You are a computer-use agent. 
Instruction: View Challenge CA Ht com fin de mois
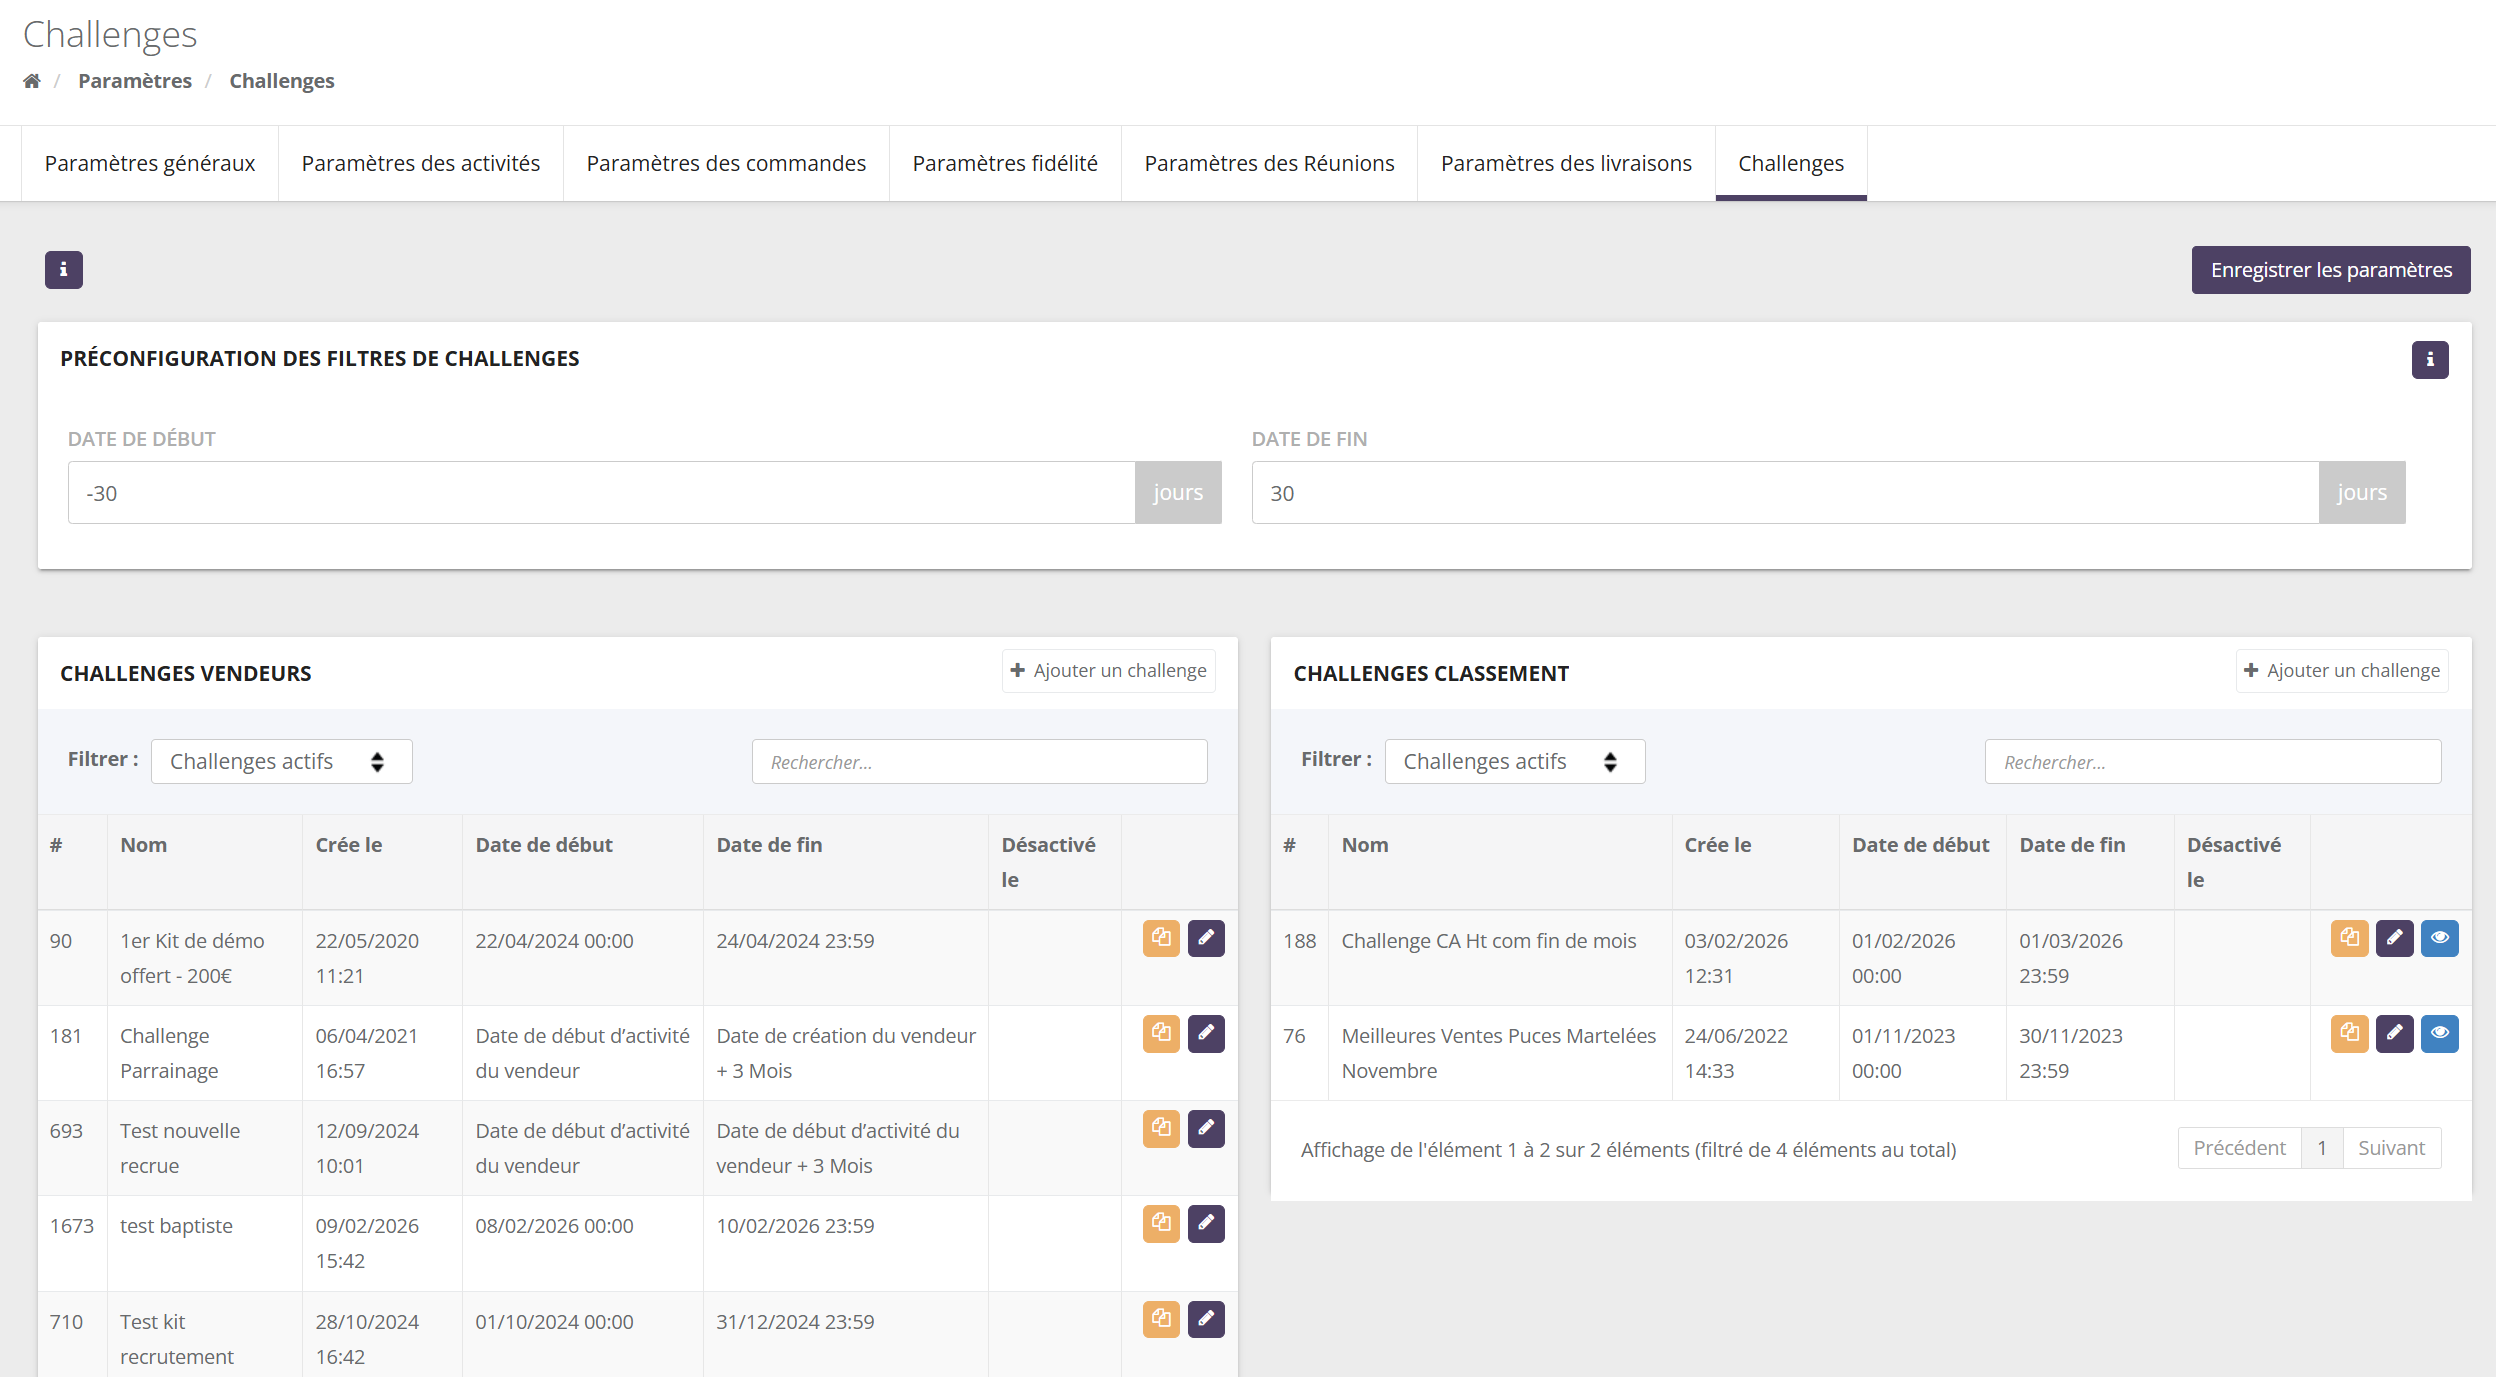(x=2440, y=939)
